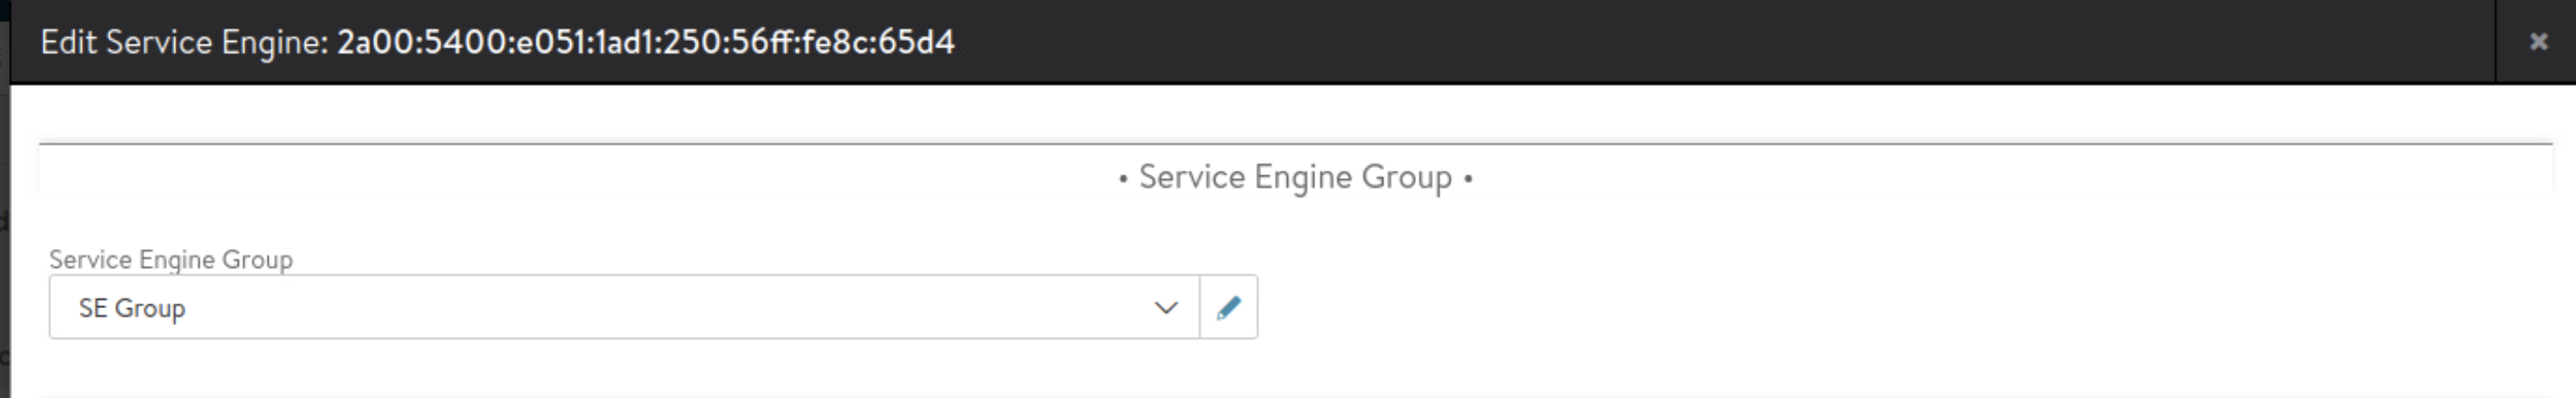Close the Edit Service Engine dialog
The height and width of the screenshot is (398, 2576).
[x=2538, y=41]
